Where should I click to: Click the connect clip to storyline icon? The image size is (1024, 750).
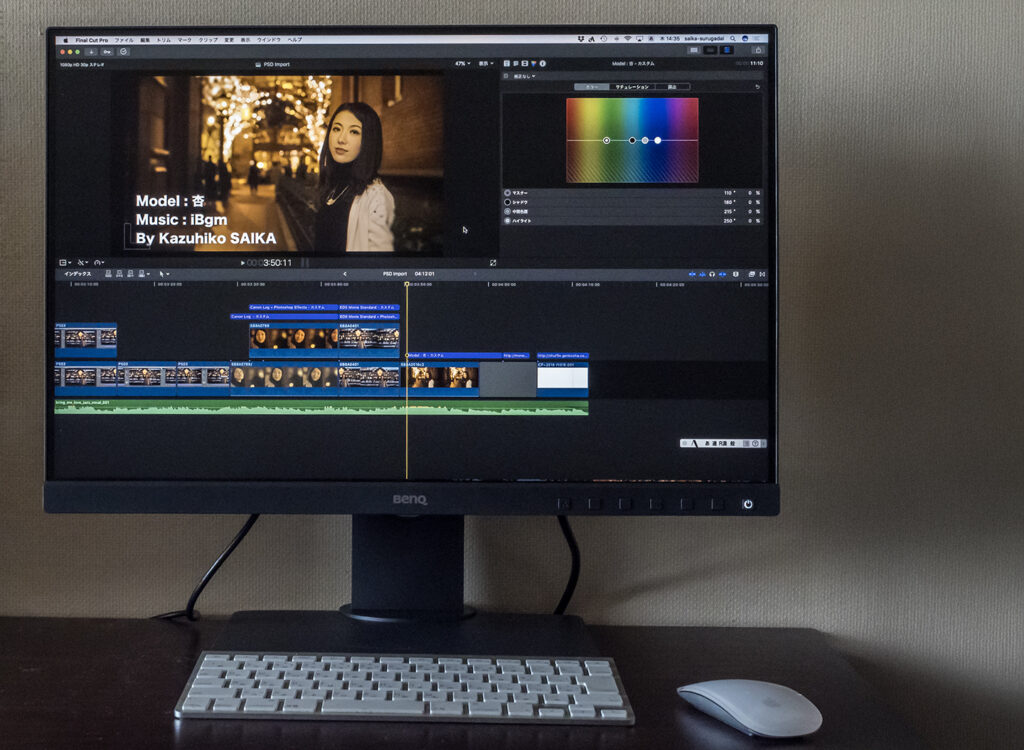click(x=108, y=274)
